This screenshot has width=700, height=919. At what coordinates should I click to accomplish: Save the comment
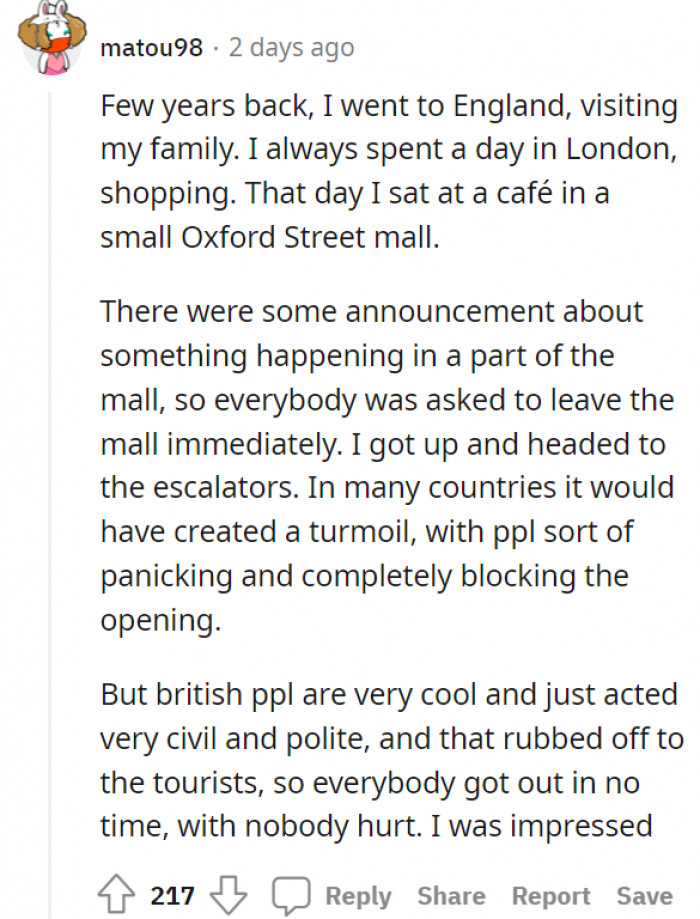(x=644, y=895)
